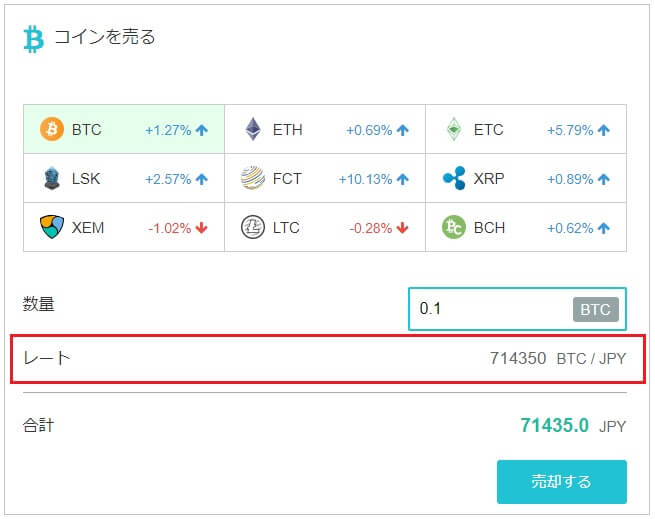
Task: Select the green BCH coin icon
Action: coord(454,227)
